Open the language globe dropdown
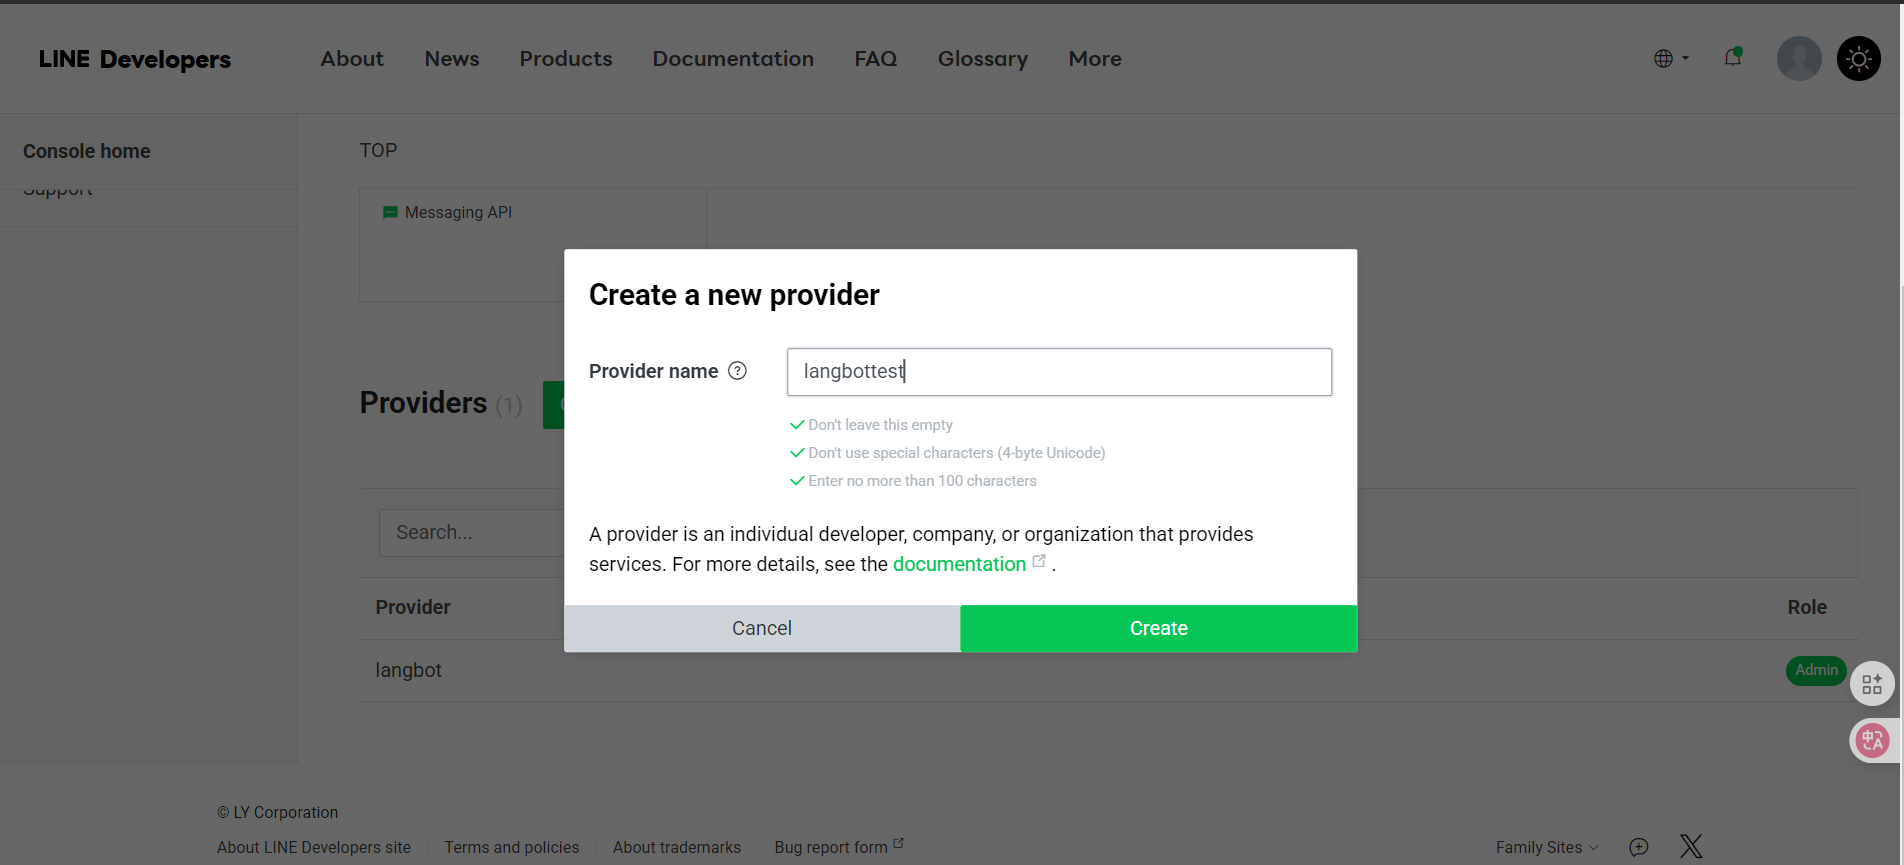The height and width of the screenshot is (865, 1904). (1670, 59)
